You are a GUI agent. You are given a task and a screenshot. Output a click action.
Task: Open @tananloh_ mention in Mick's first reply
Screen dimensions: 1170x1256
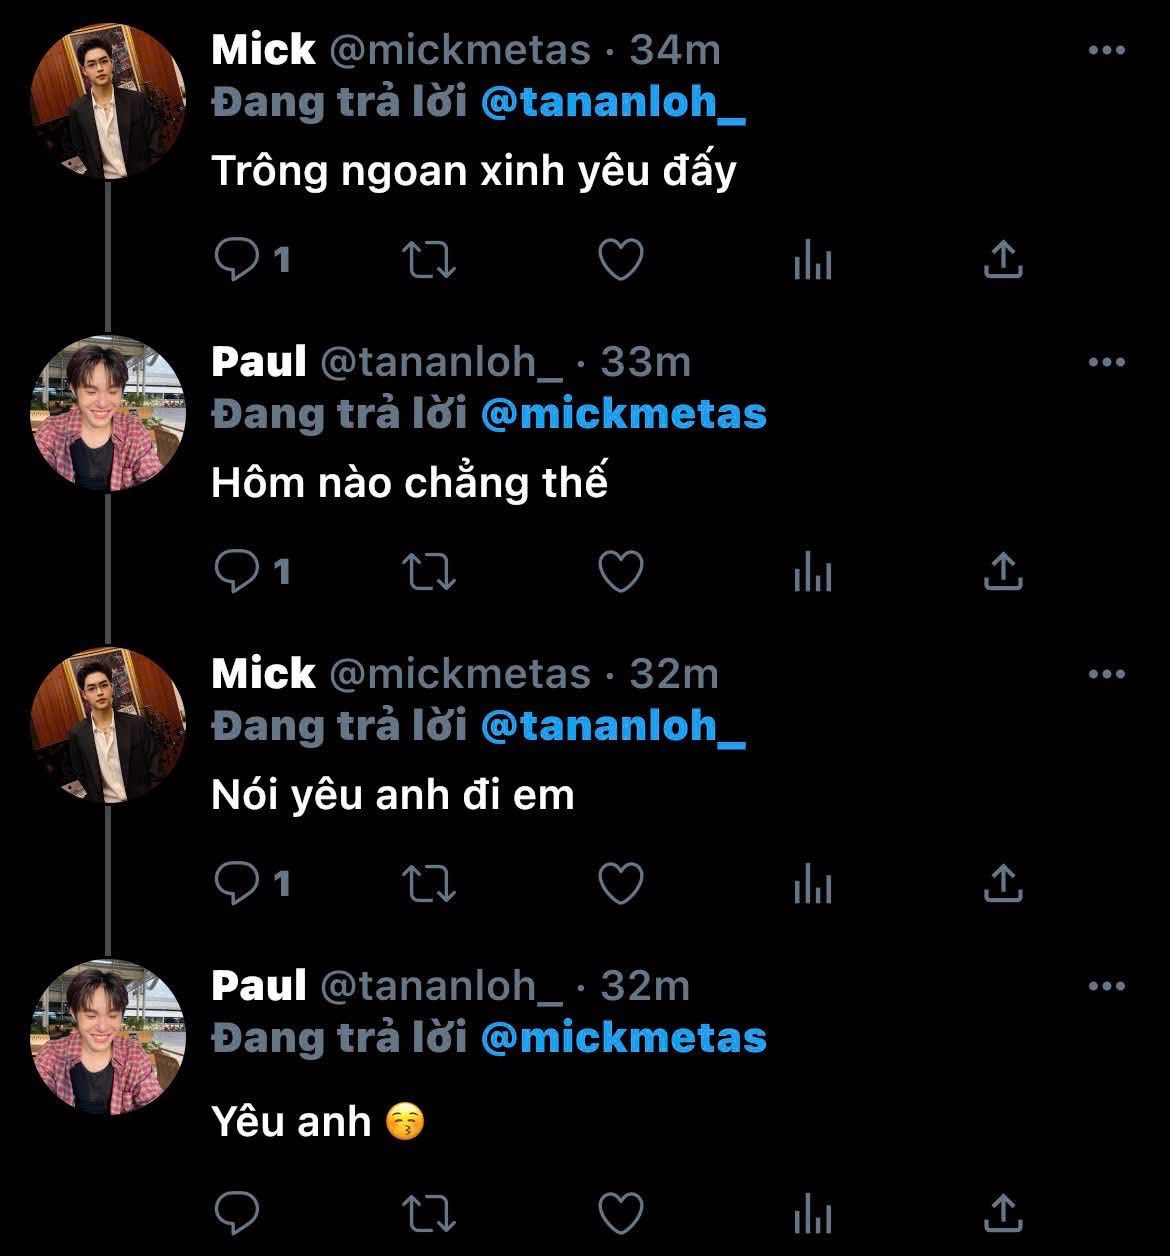pos(613,103)
